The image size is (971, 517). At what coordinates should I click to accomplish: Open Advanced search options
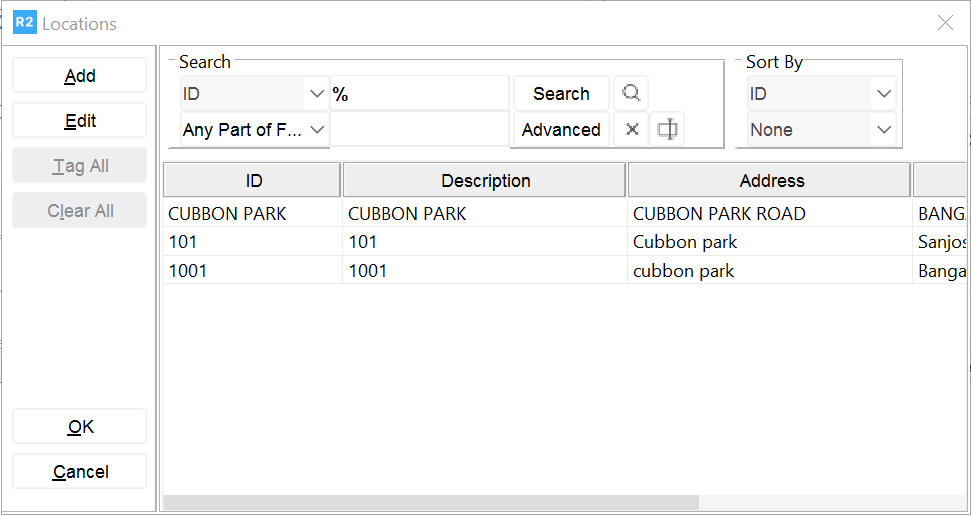[561, 130]
